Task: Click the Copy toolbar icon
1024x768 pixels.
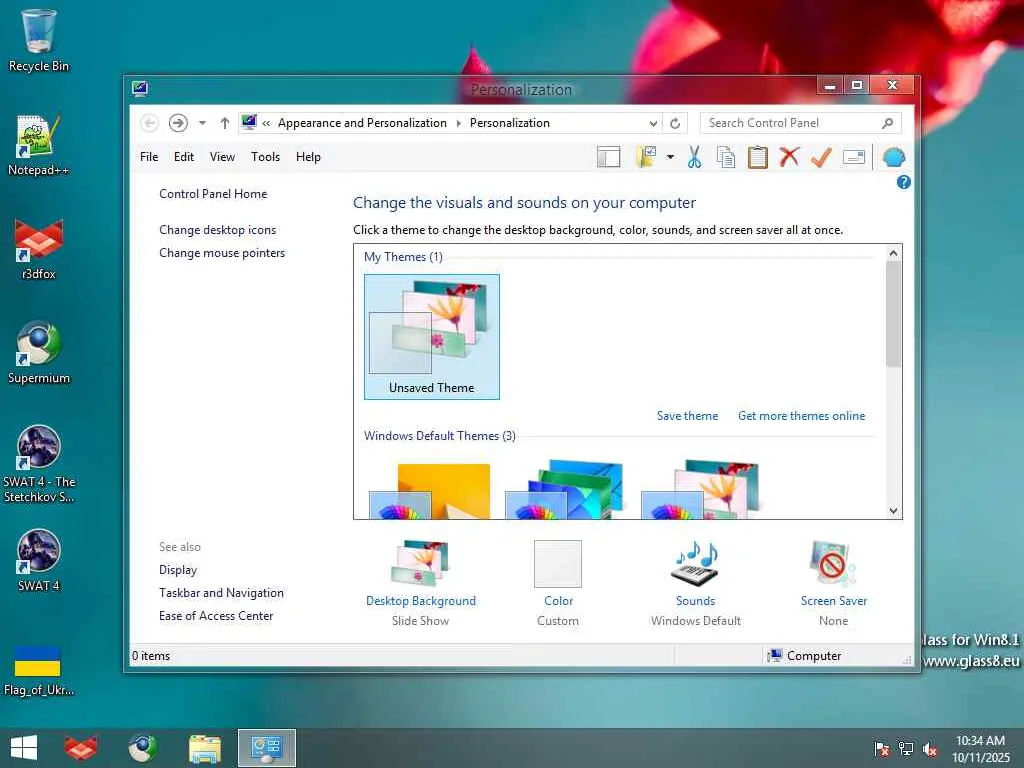Action: [x=726, y=157]
